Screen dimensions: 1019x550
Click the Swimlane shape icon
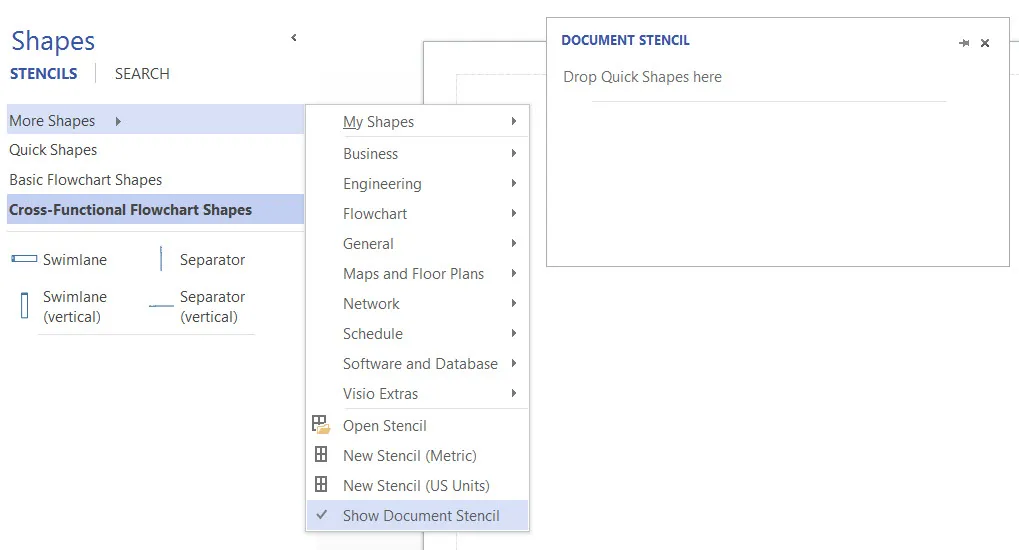[24, 259]
